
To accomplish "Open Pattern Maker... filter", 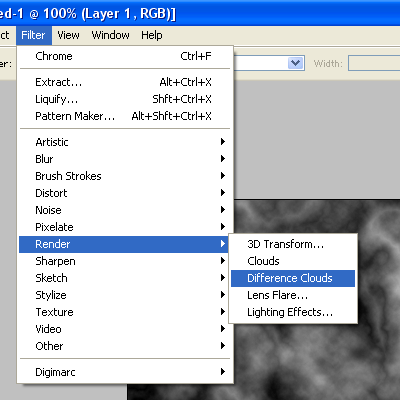I will click(x=125, y=116).
